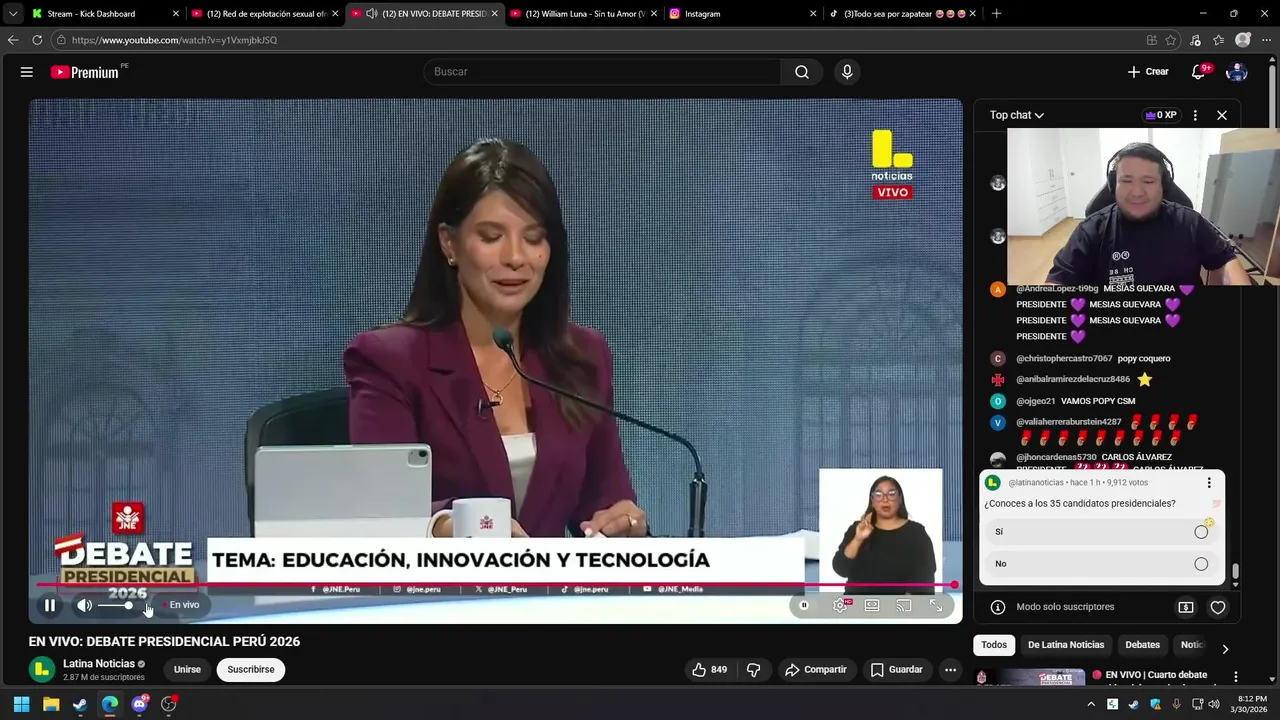
Task: Toggle autoplay switch in the player
Action: click(x=804, y=605)
